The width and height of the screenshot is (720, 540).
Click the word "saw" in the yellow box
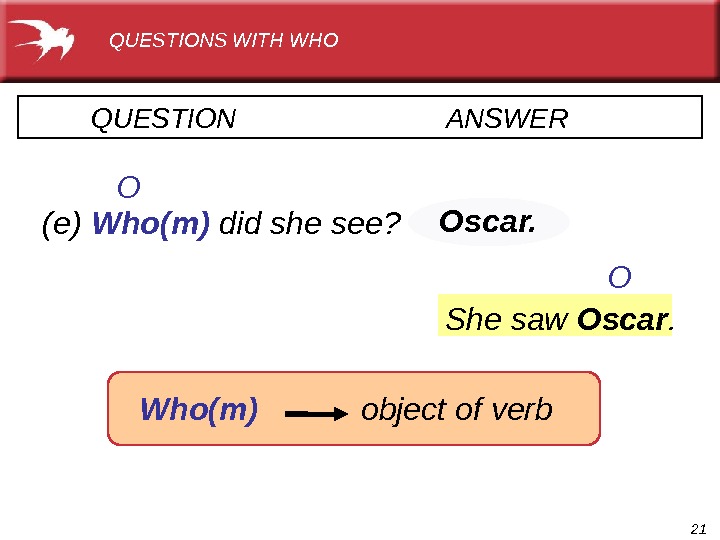pos(531,320)
